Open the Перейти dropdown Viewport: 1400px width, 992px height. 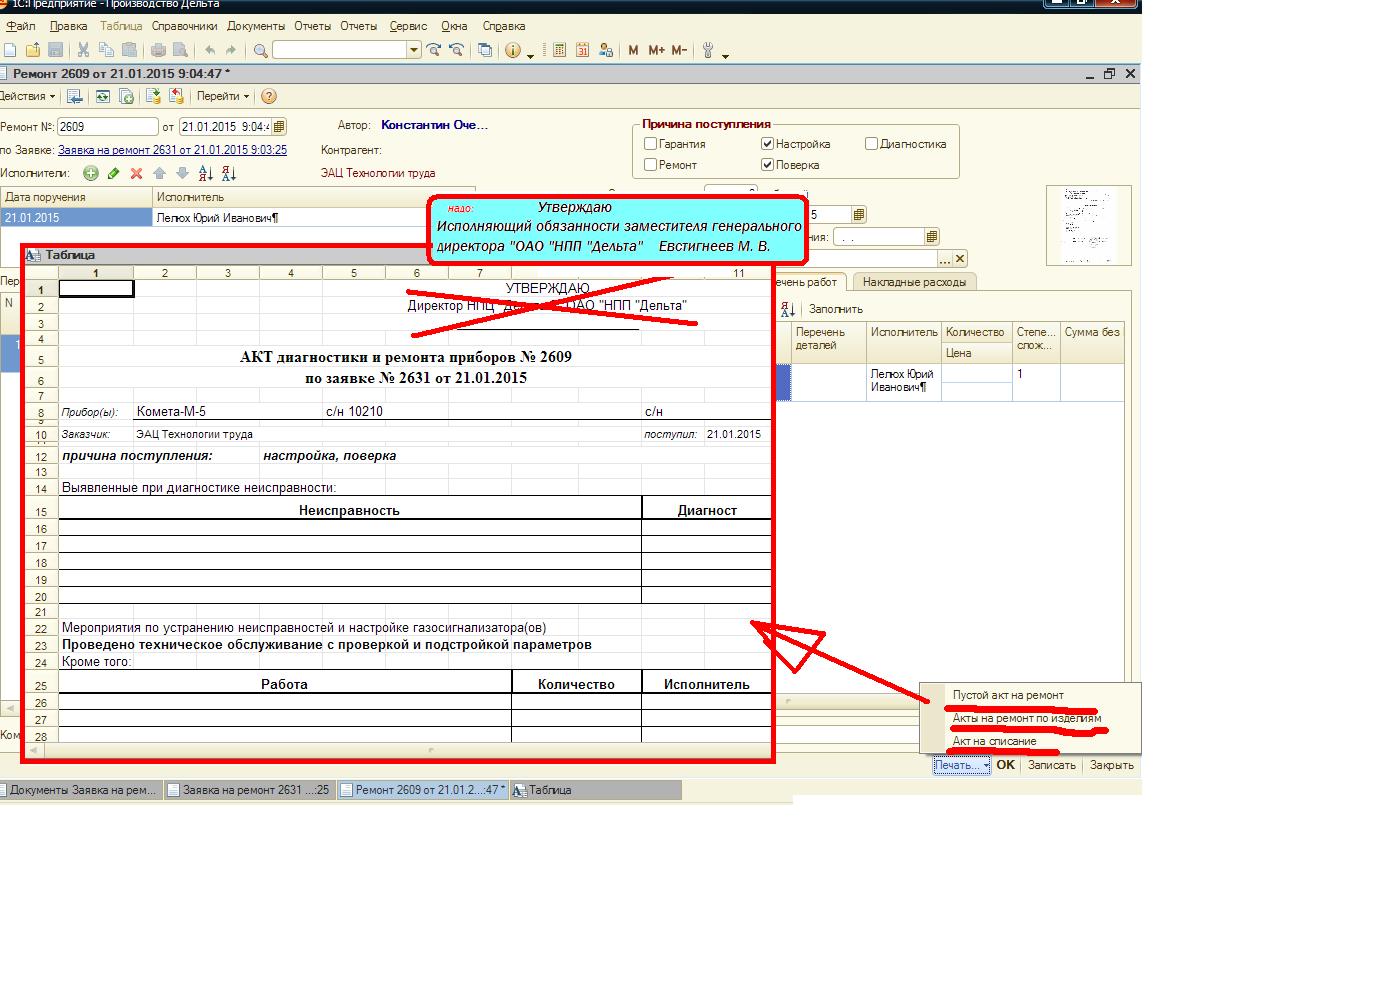tap(222, 97)
